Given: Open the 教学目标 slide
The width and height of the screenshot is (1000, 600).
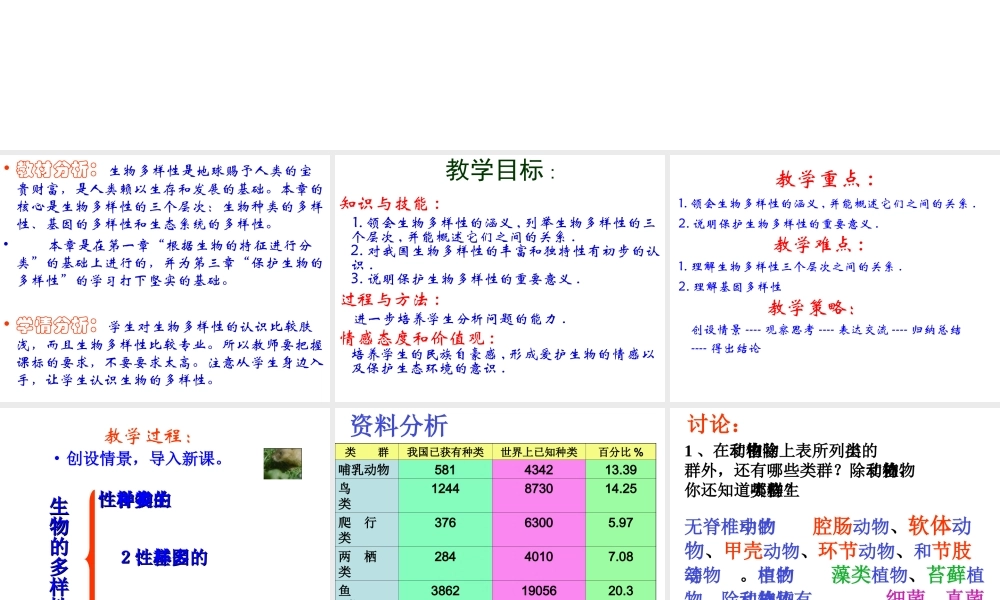Looking at the screenshot, I should click(x=499, y=278).
